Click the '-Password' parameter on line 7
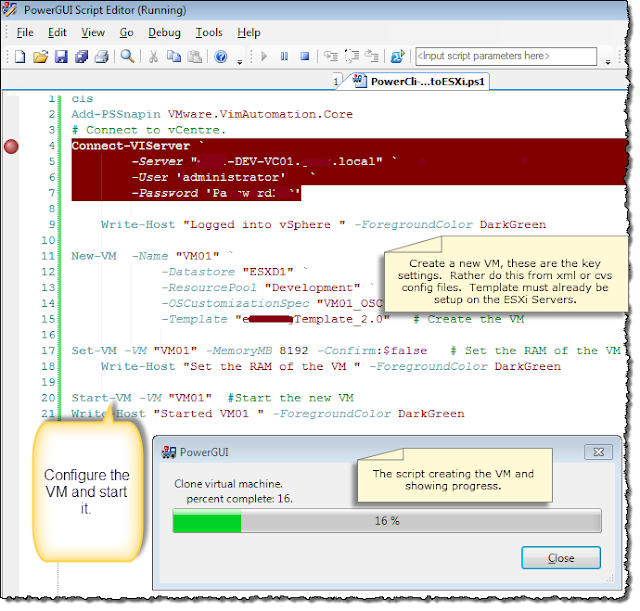 click(164, 193)
